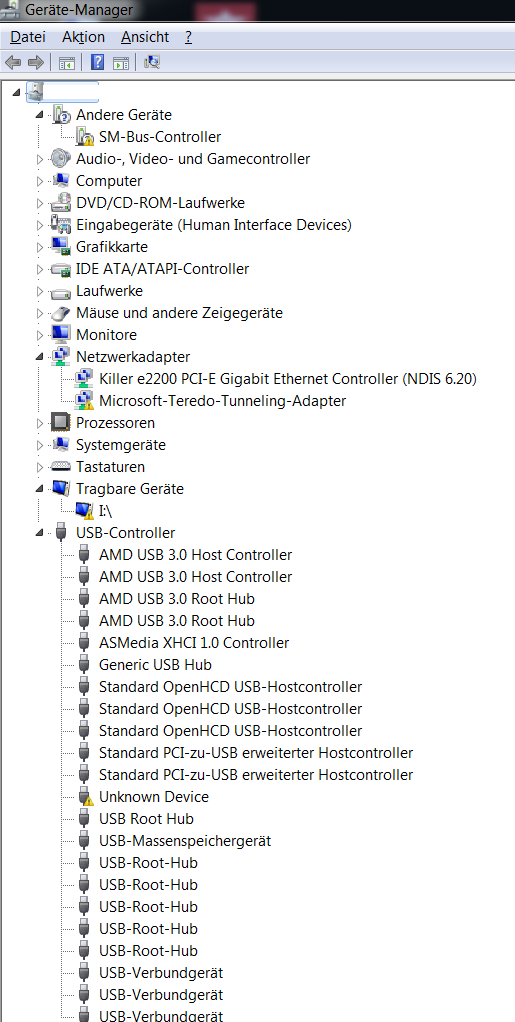Click the Microsoft-Teredo-Tunneling-Adapter icon
Viewport: 515px width, 1022px height.
click(x=85, y=400)
